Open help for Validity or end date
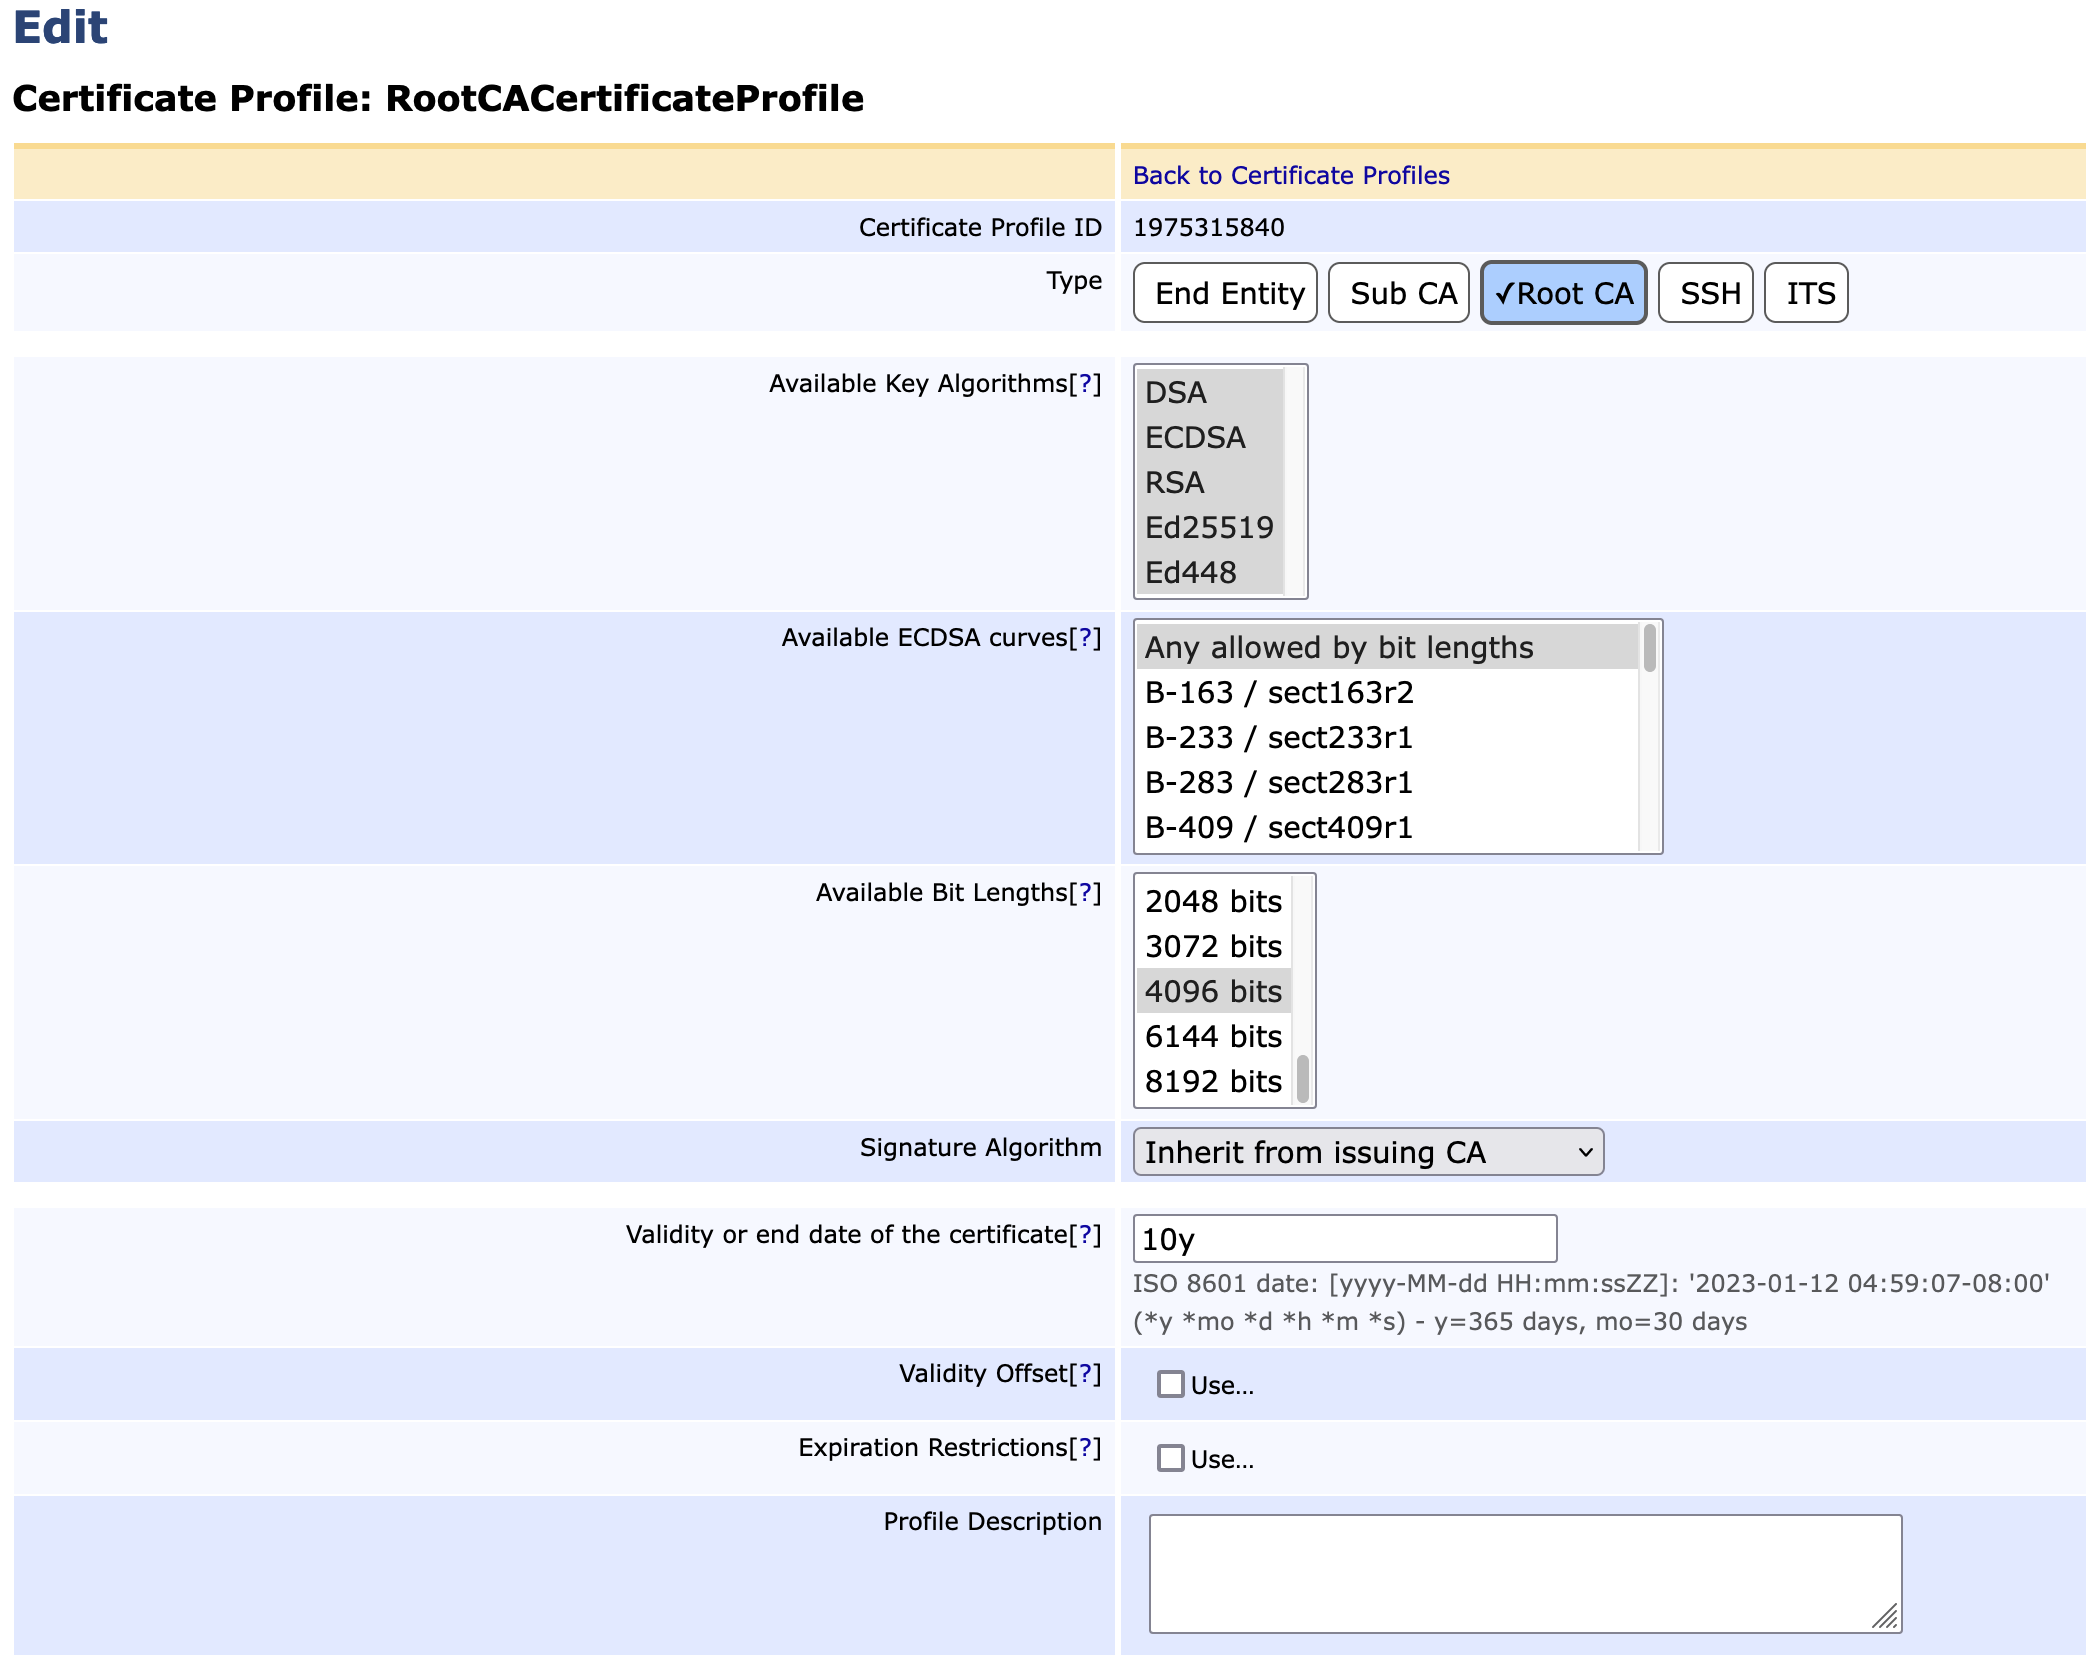The width and height of the screenshot is (2086, 1678). click(1085, 1235)
